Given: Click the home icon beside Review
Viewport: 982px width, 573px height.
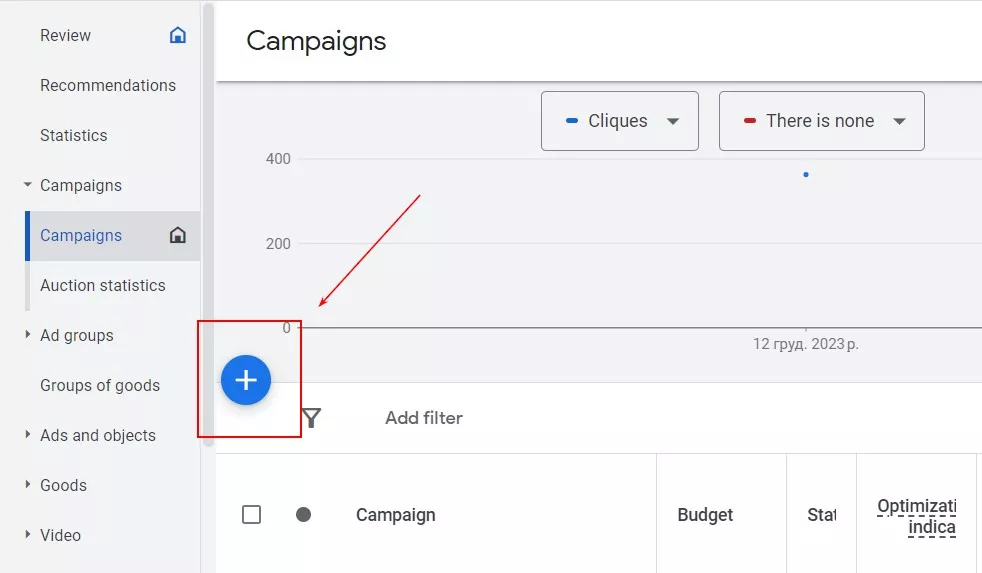Looking at the screenshot, I should (x=178, y=35).
